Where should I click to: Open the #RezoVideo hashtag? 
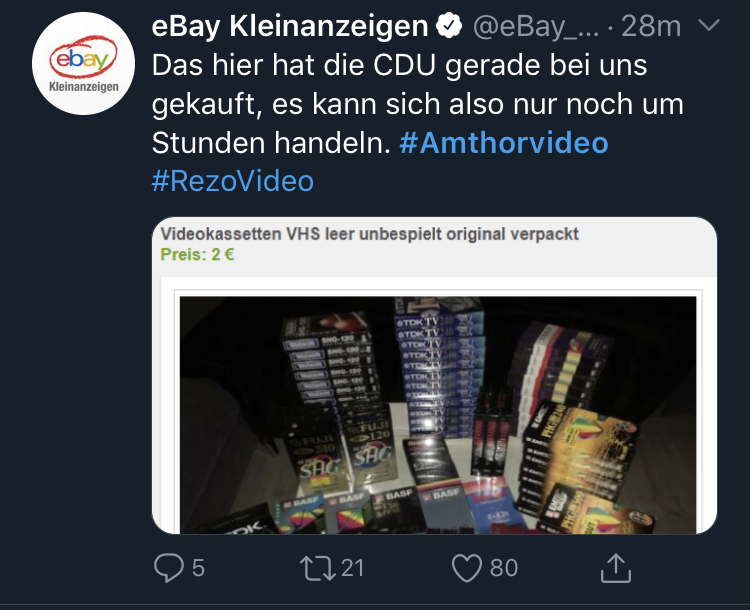coord(232,181)
